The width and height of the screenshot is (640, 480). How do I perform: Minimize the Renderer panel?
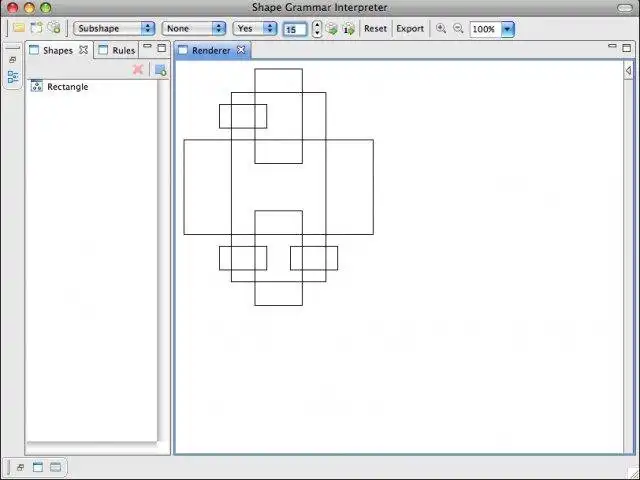coord(613,47)
